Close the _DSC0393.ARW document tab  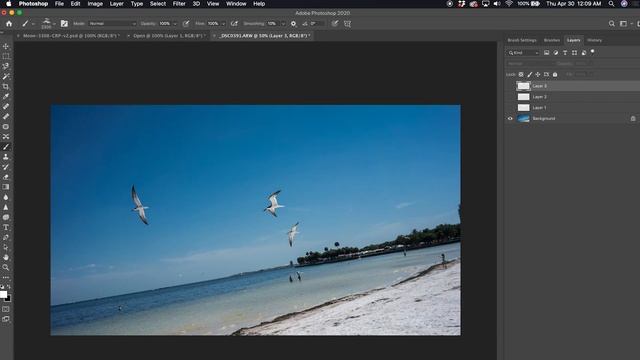coord(214,36)
